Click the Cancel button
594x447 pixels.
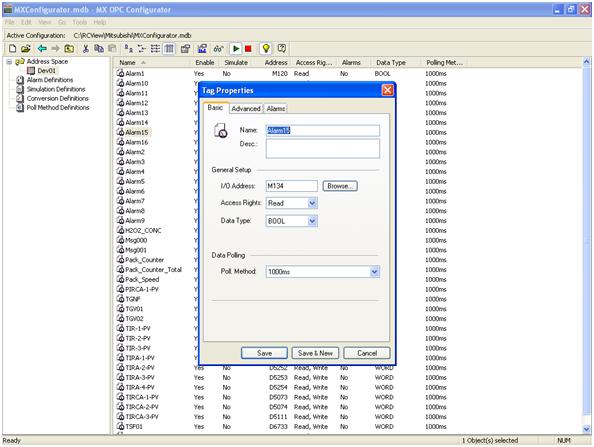tap(367, 353)
